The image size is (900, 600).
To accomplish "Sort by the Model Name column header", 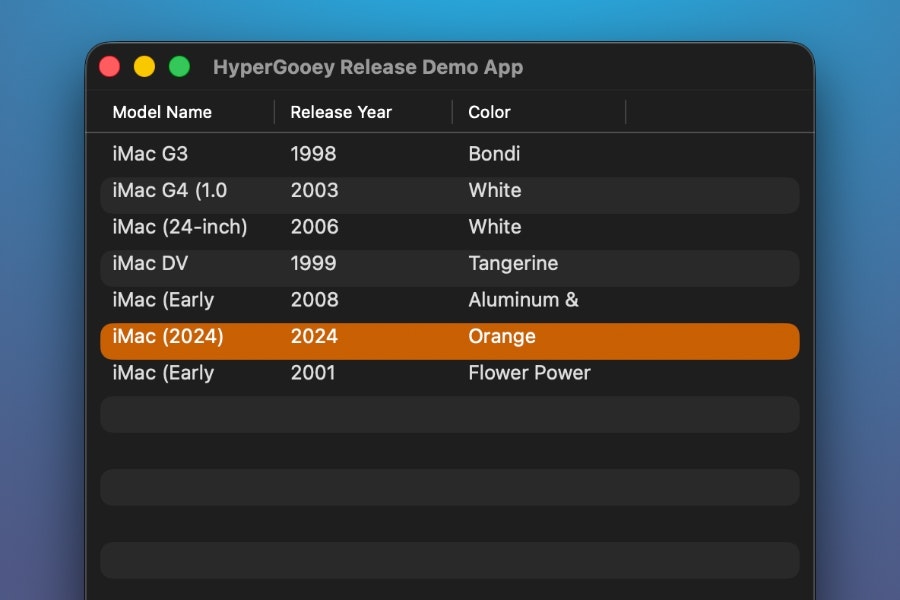I will 162,112.
